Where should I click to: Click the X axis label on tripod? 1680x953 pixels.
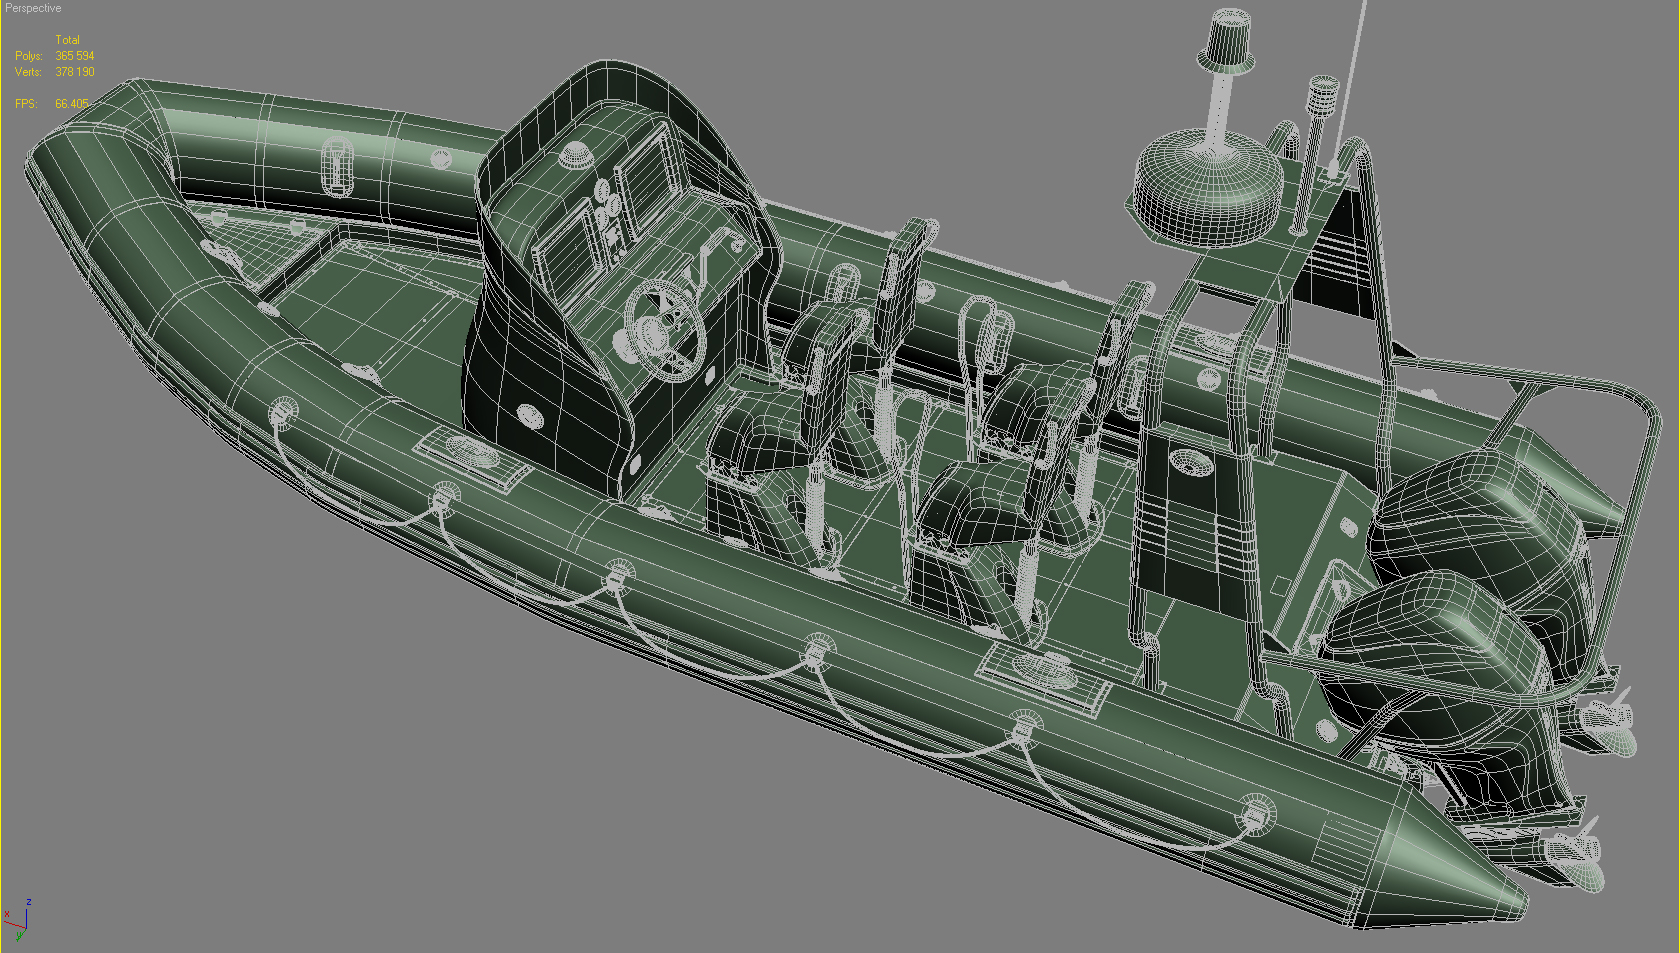pos(8,914)
